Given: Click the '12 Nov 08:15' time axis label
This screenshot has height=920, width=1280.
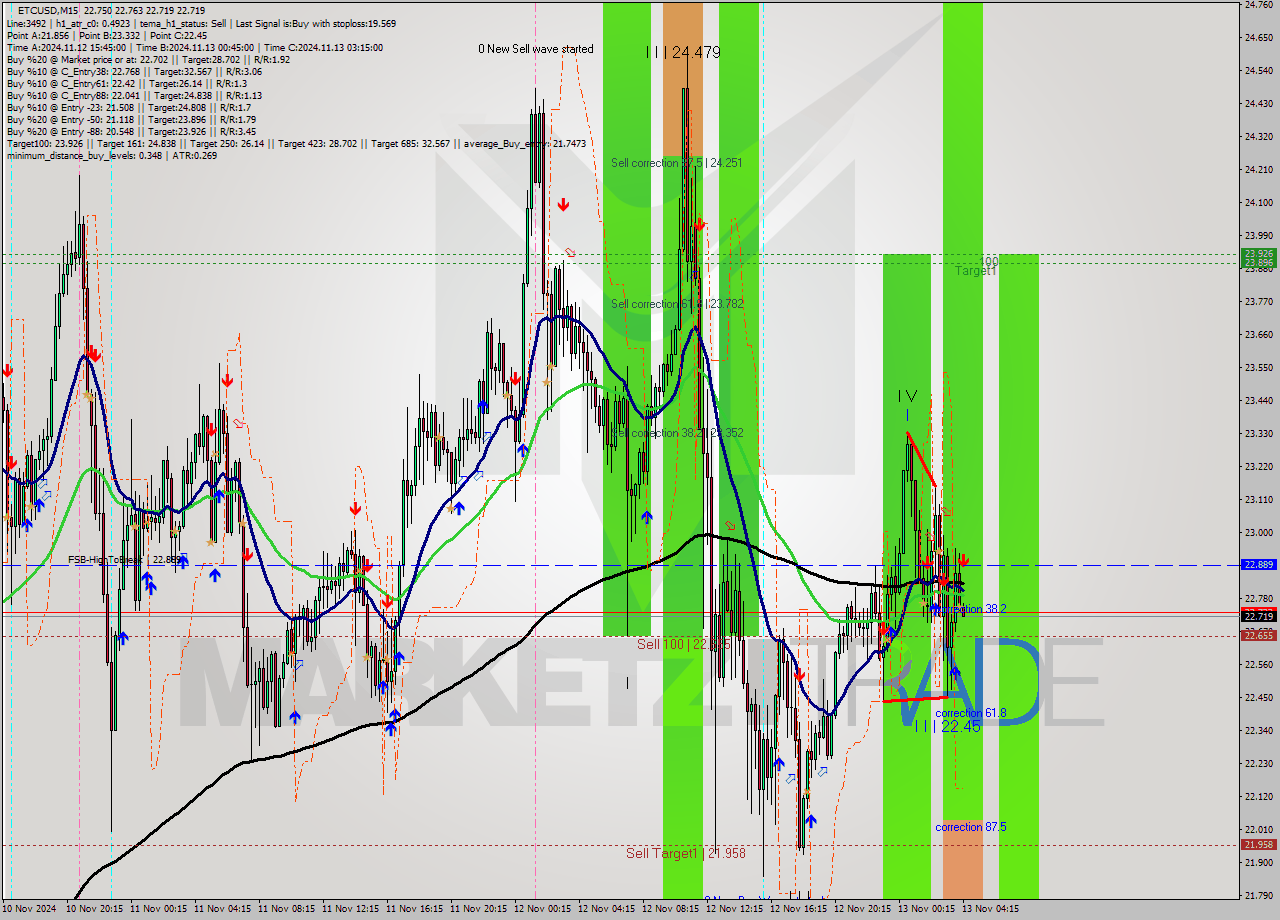Looking at the screenshot, I should pyautogui.click(x=671, y=909).
